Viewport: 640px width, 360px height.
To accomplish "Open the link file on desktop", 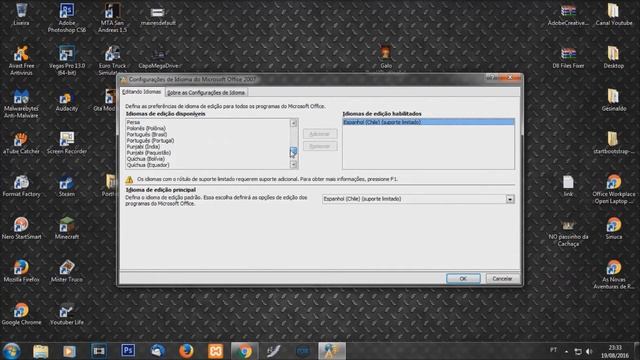I will (x=568, y=186).
